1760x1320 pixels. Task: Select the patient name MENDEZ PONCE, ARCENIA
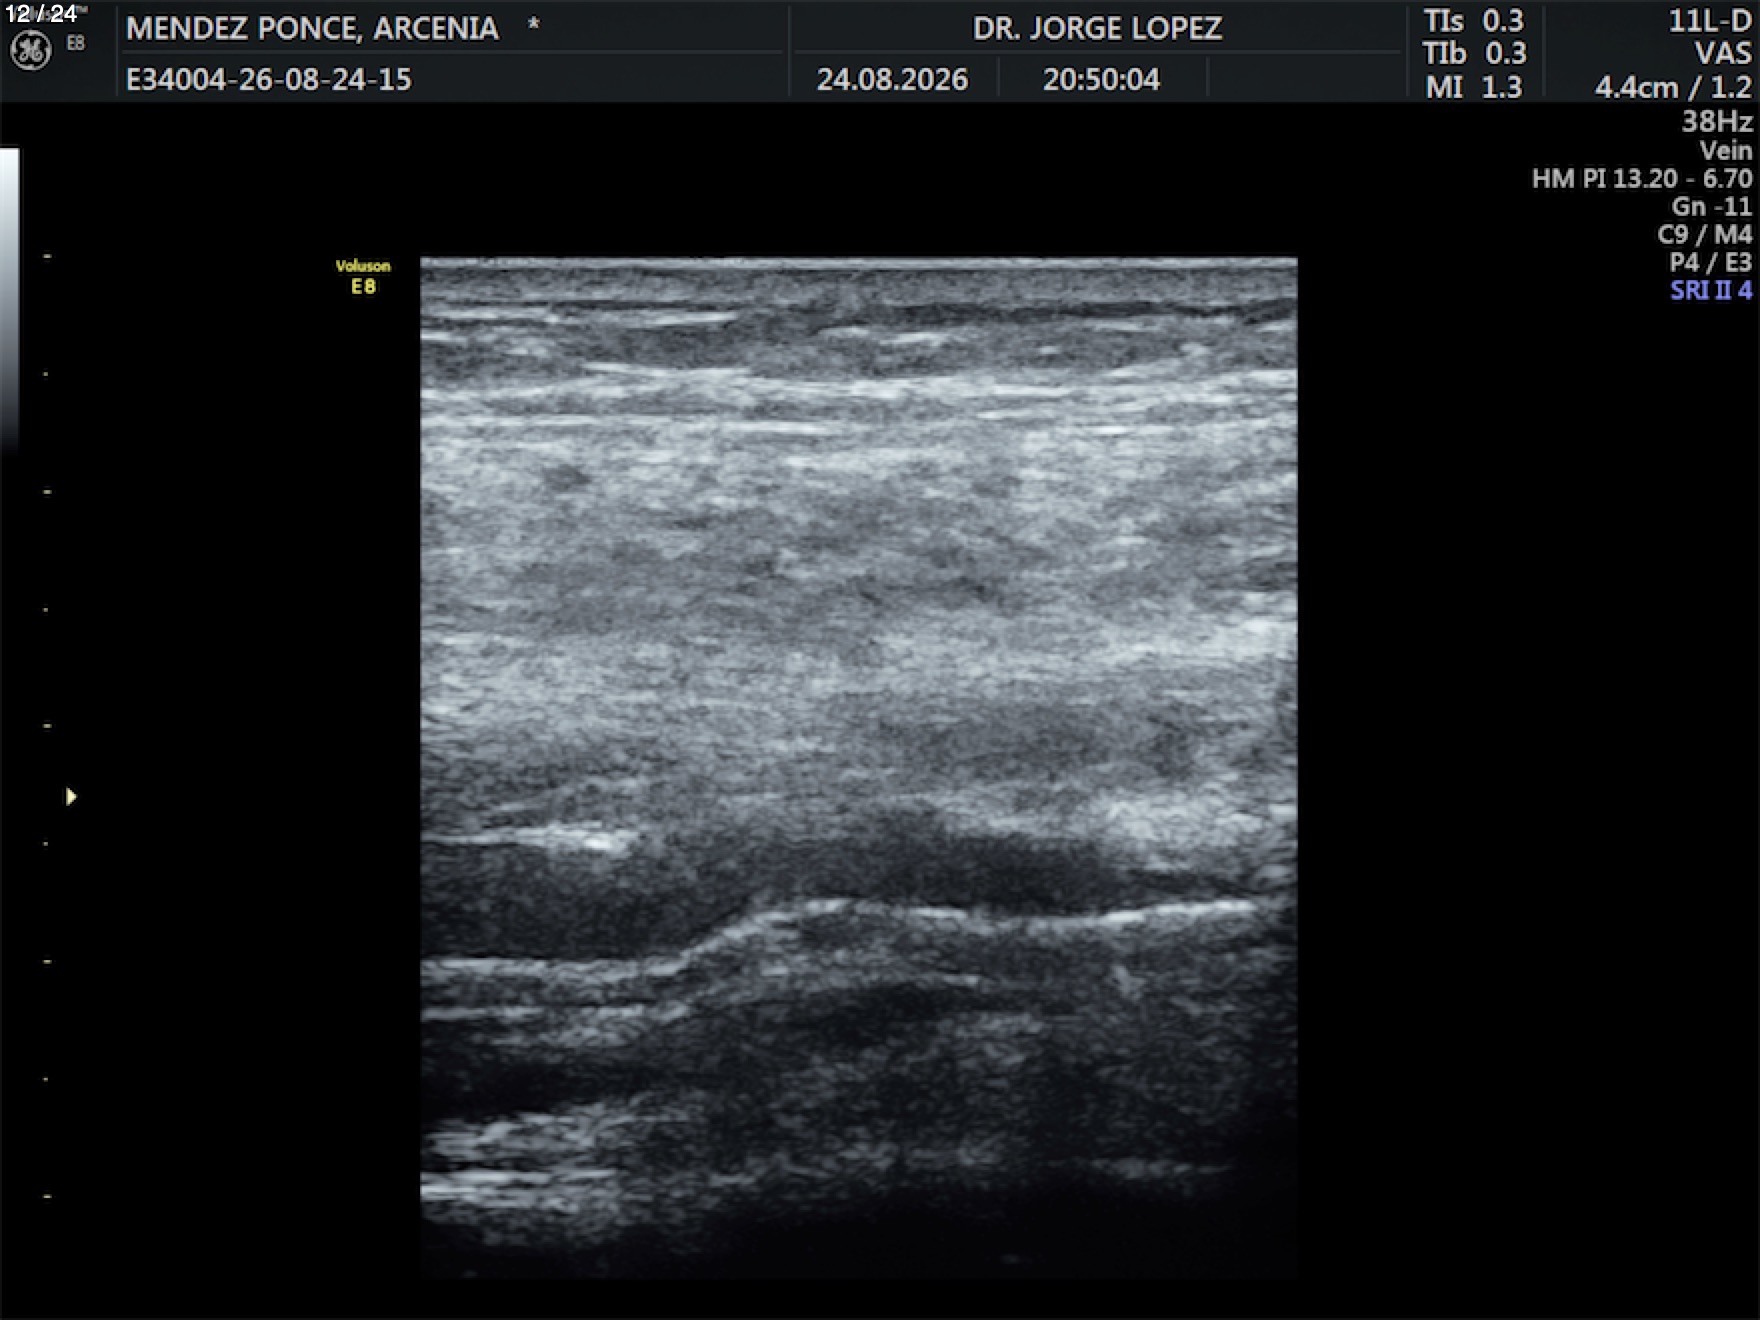click(x=312, y=28)
